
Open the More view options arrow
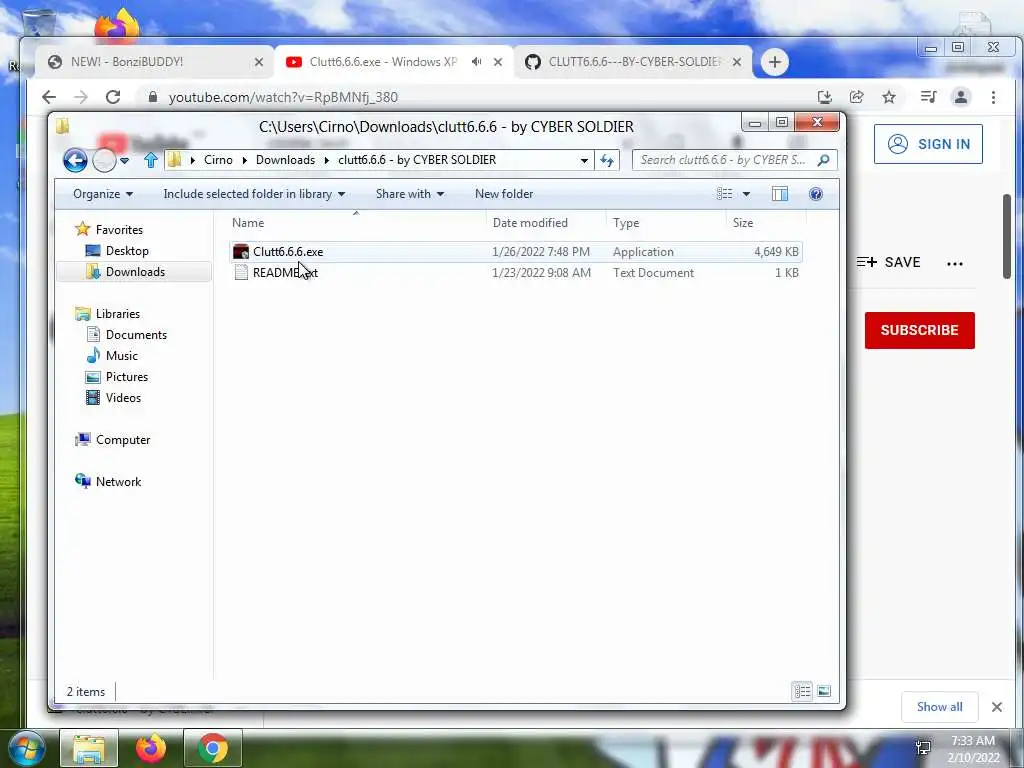(x=746, y=194)
